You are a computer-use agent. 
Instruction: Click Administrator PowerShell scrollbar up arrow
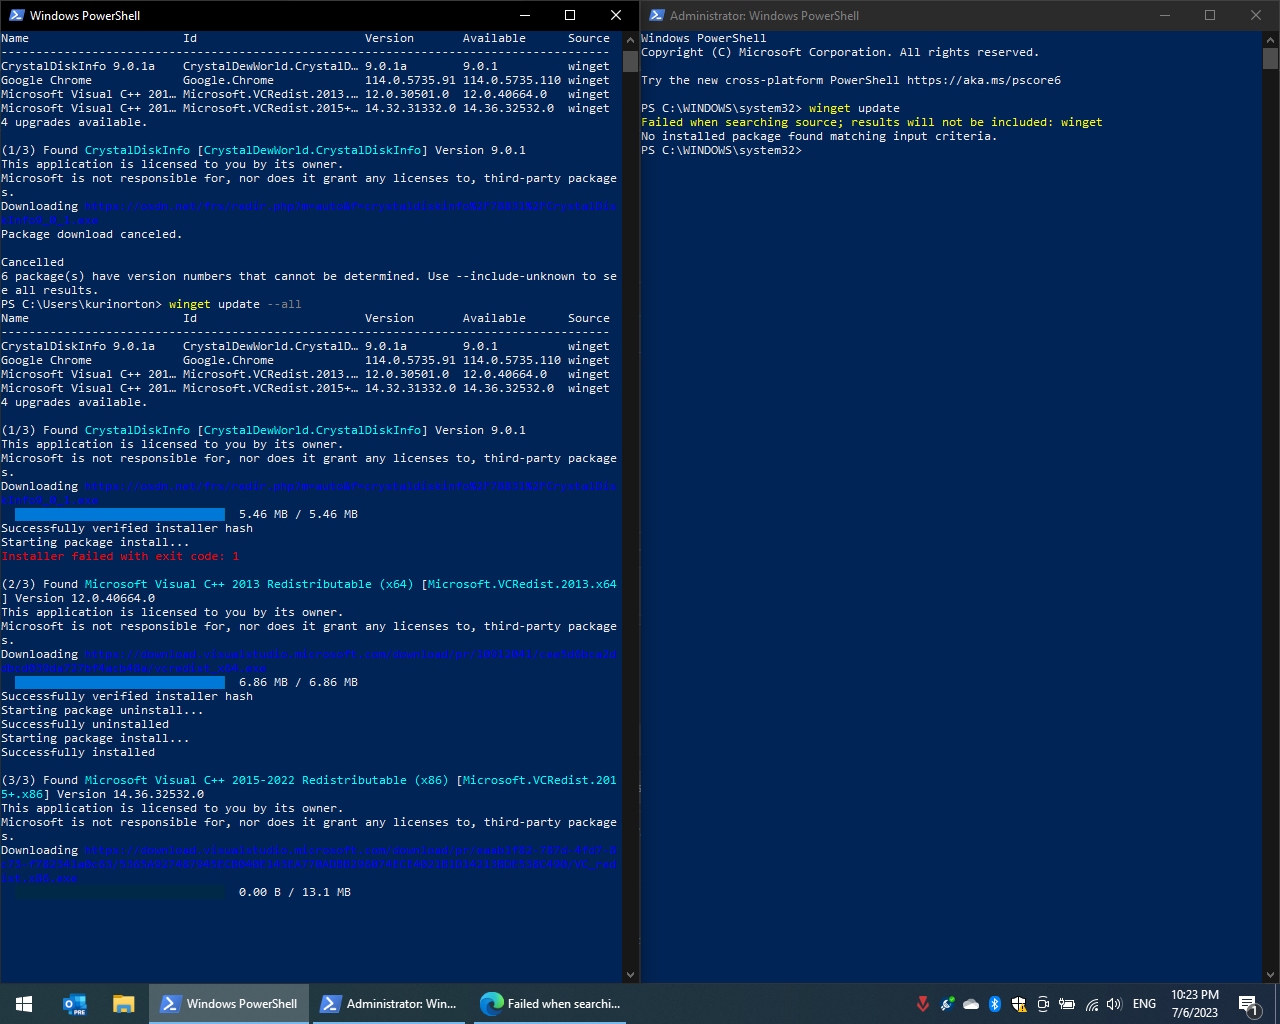tap(1270, 40)
